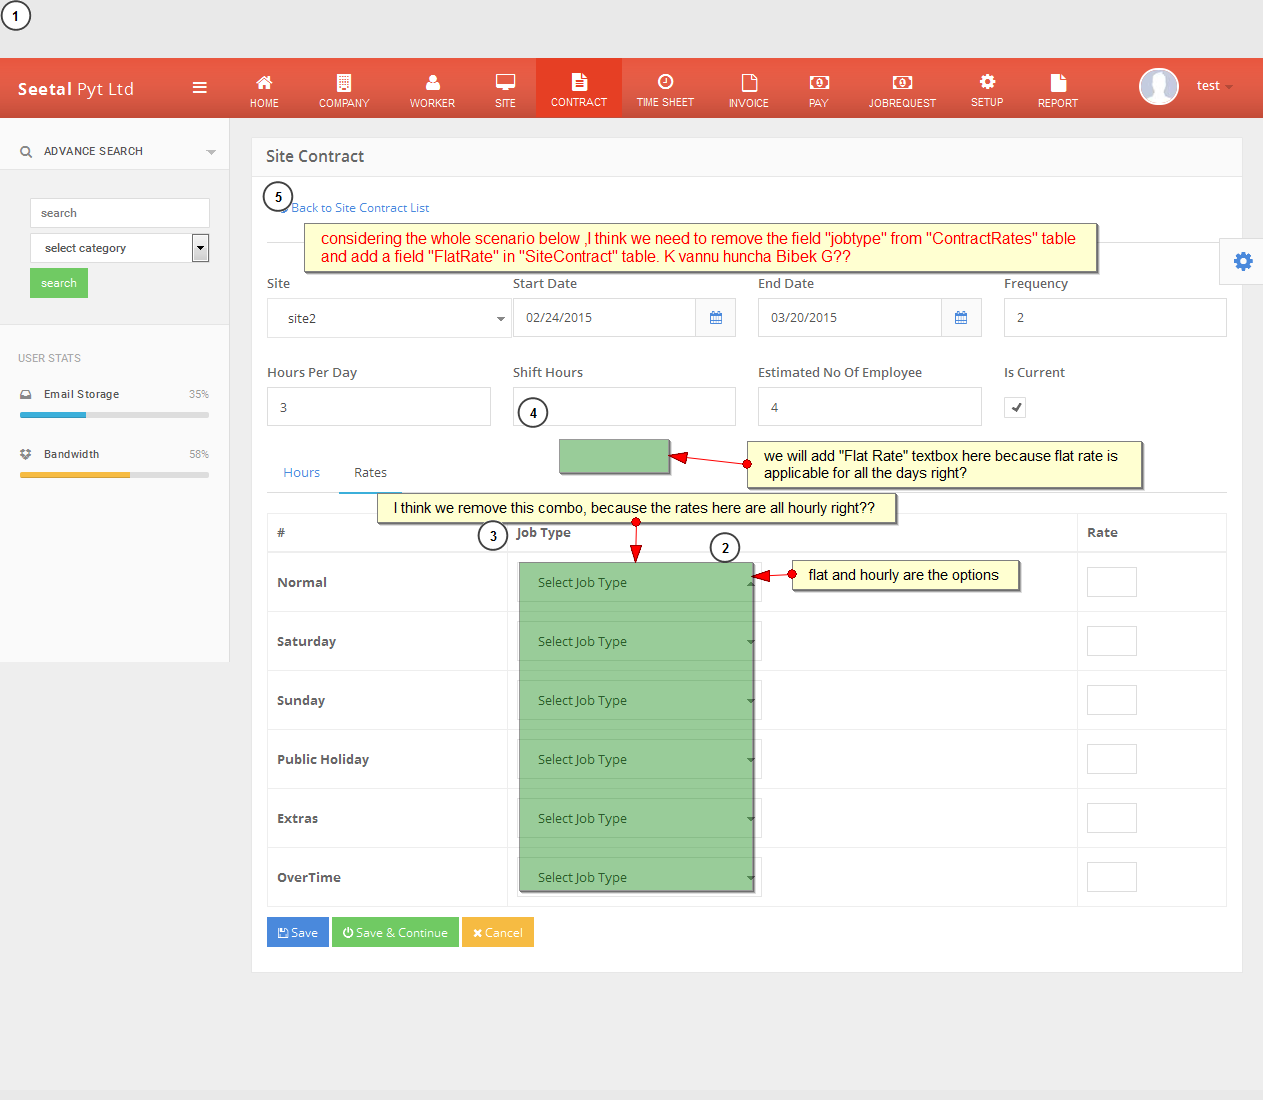Switch to the Hours tab
Screen dimensions: 1263x1100
301,473
